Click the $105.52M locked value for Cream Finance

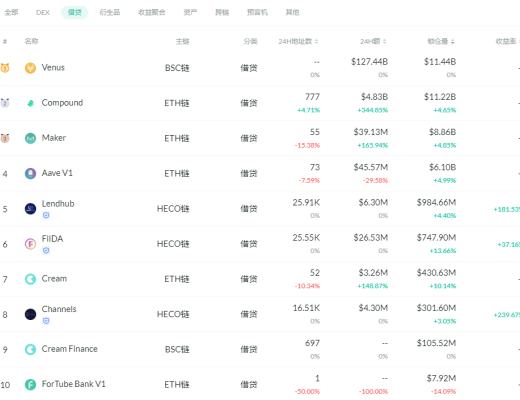436,343
